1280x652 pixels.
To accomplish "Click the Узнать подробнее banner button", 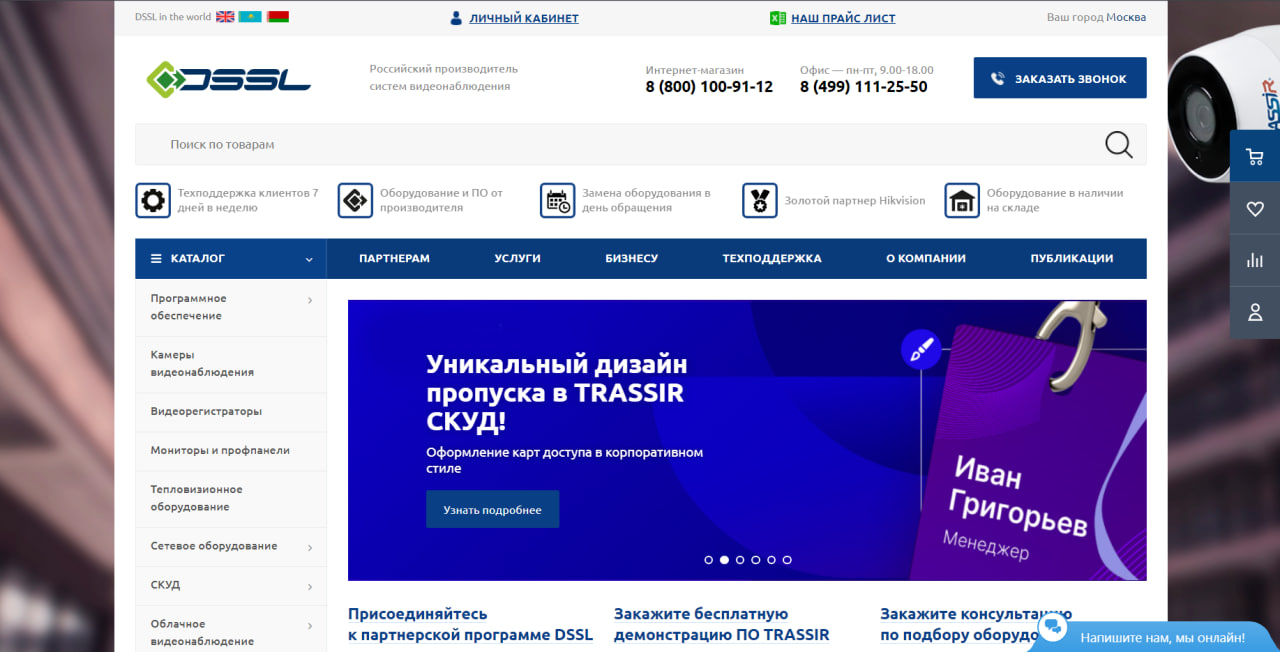I will pos(492,509).
